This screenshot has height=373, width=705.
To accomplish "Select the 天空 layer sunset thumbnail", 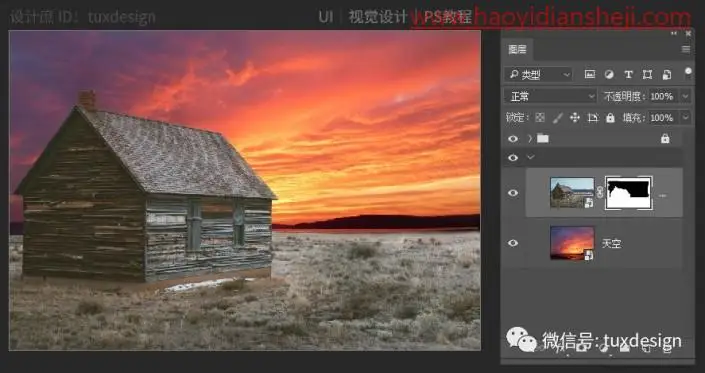I will click(x=572, y=243).
